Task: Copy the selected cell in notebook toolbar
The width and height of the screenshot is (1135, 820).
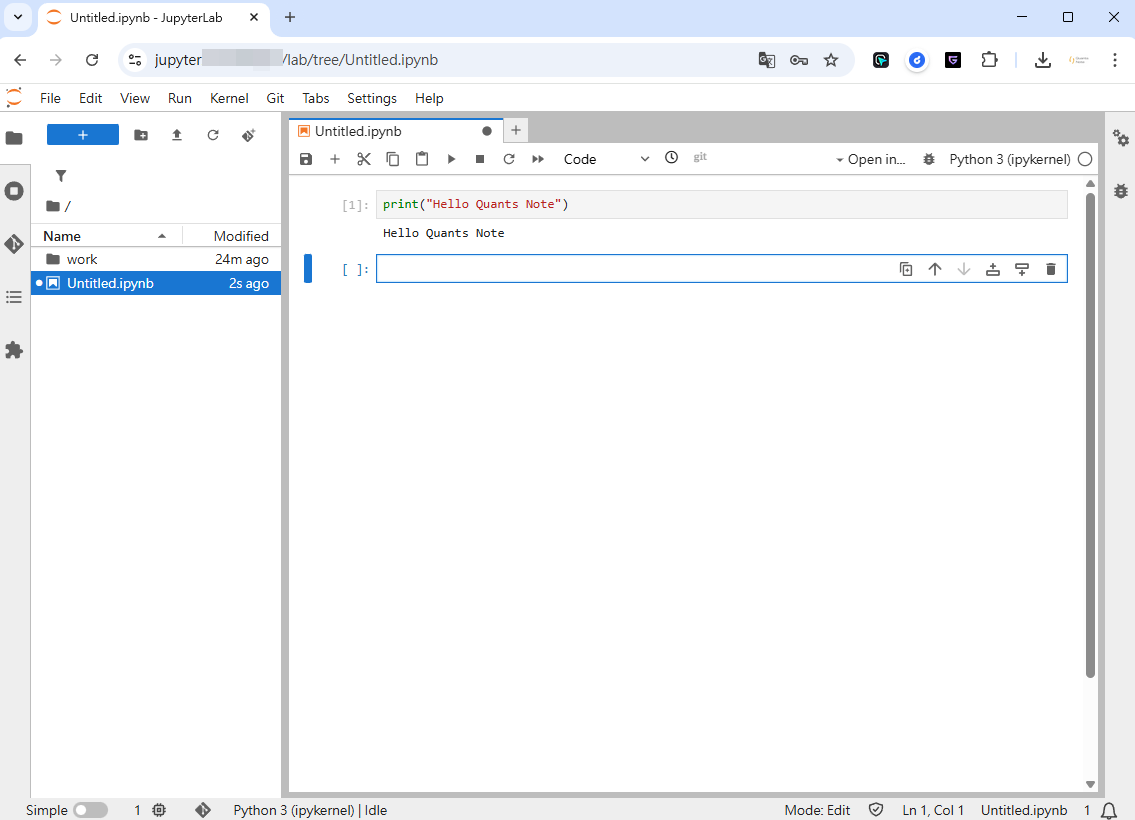Action: click(x=392, y=159)
